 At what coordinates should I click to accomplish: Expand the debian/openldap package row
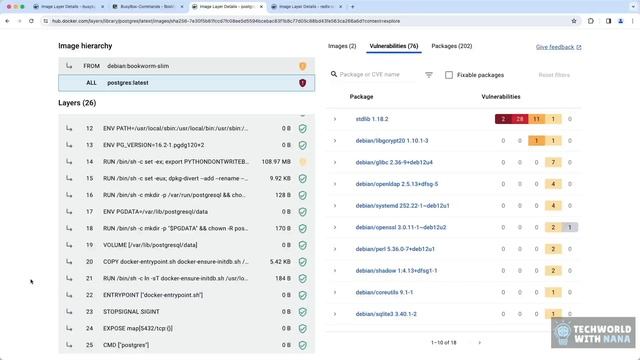click(335, 184)
